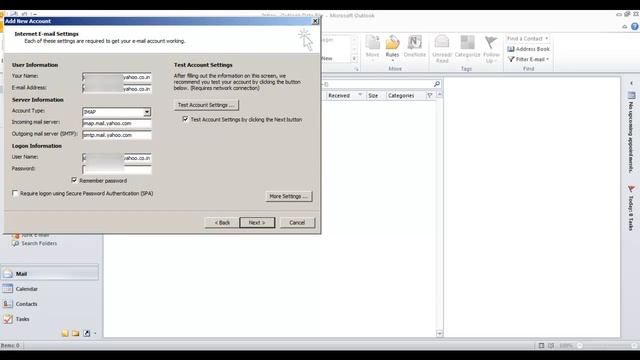Enable Require logon using Secure Password Authentication

(15, 193)
